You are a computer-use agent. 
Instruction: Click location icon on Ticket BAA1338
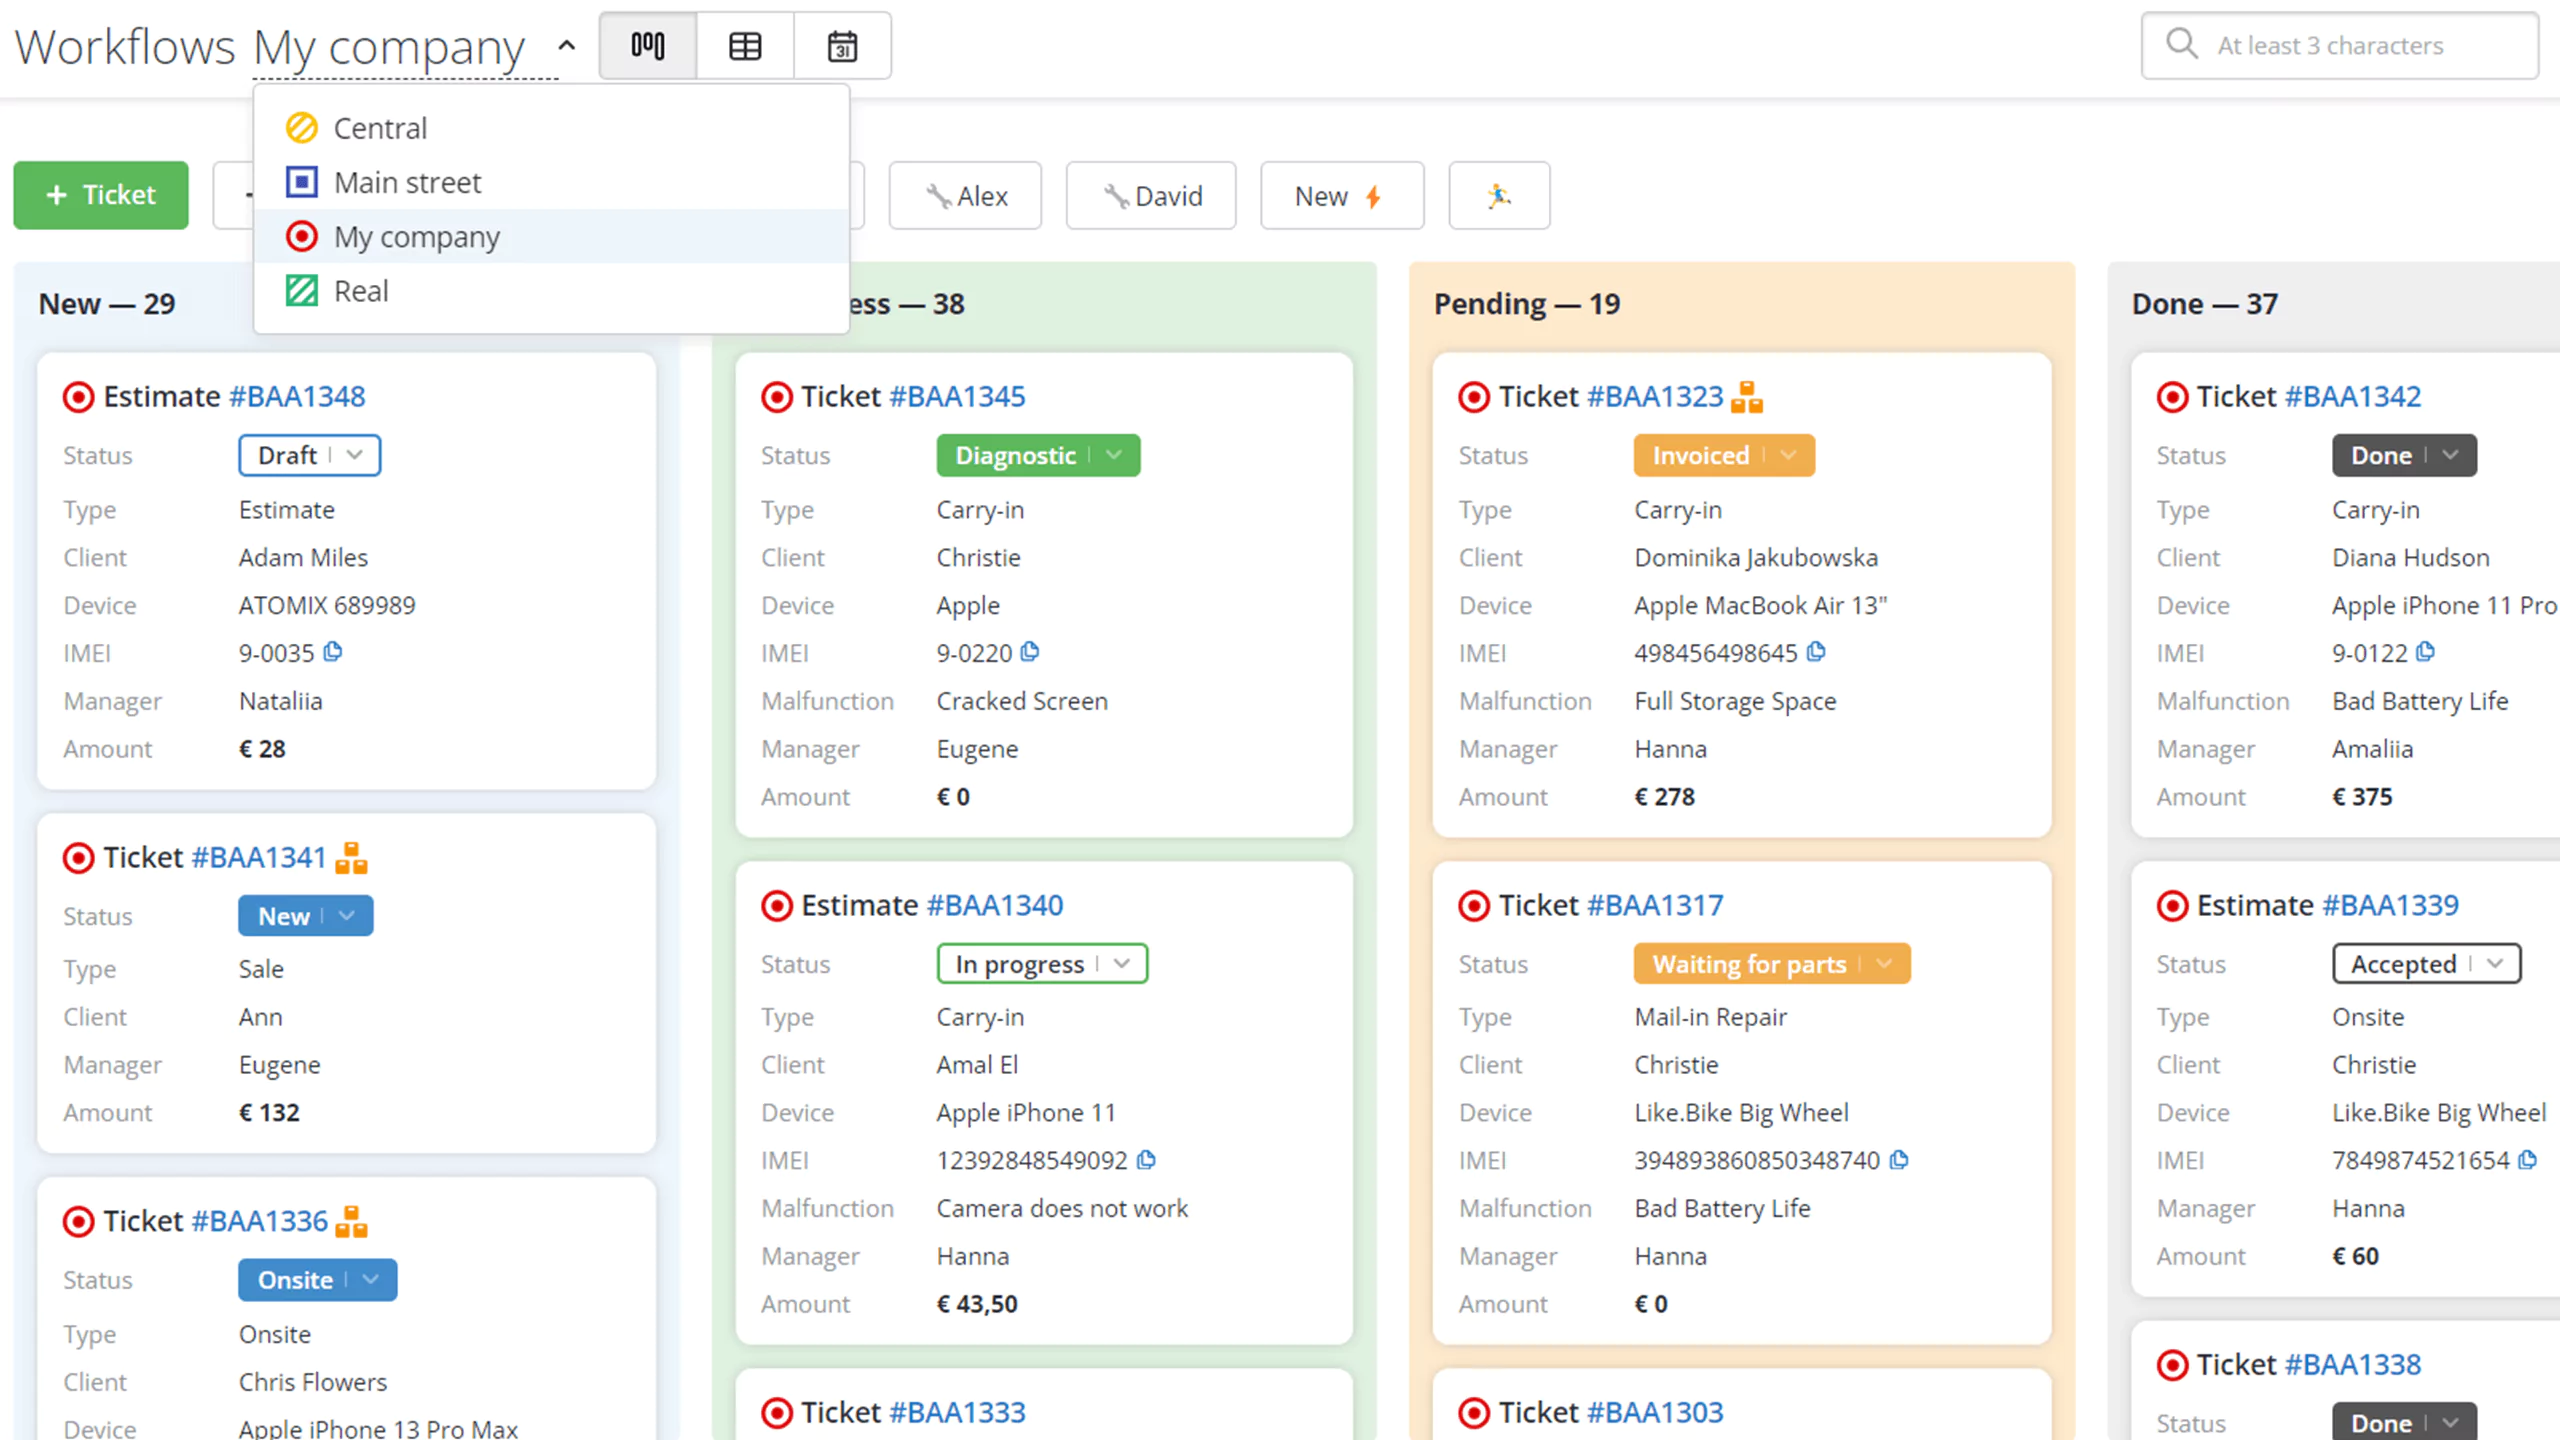coord(2172,1365)
